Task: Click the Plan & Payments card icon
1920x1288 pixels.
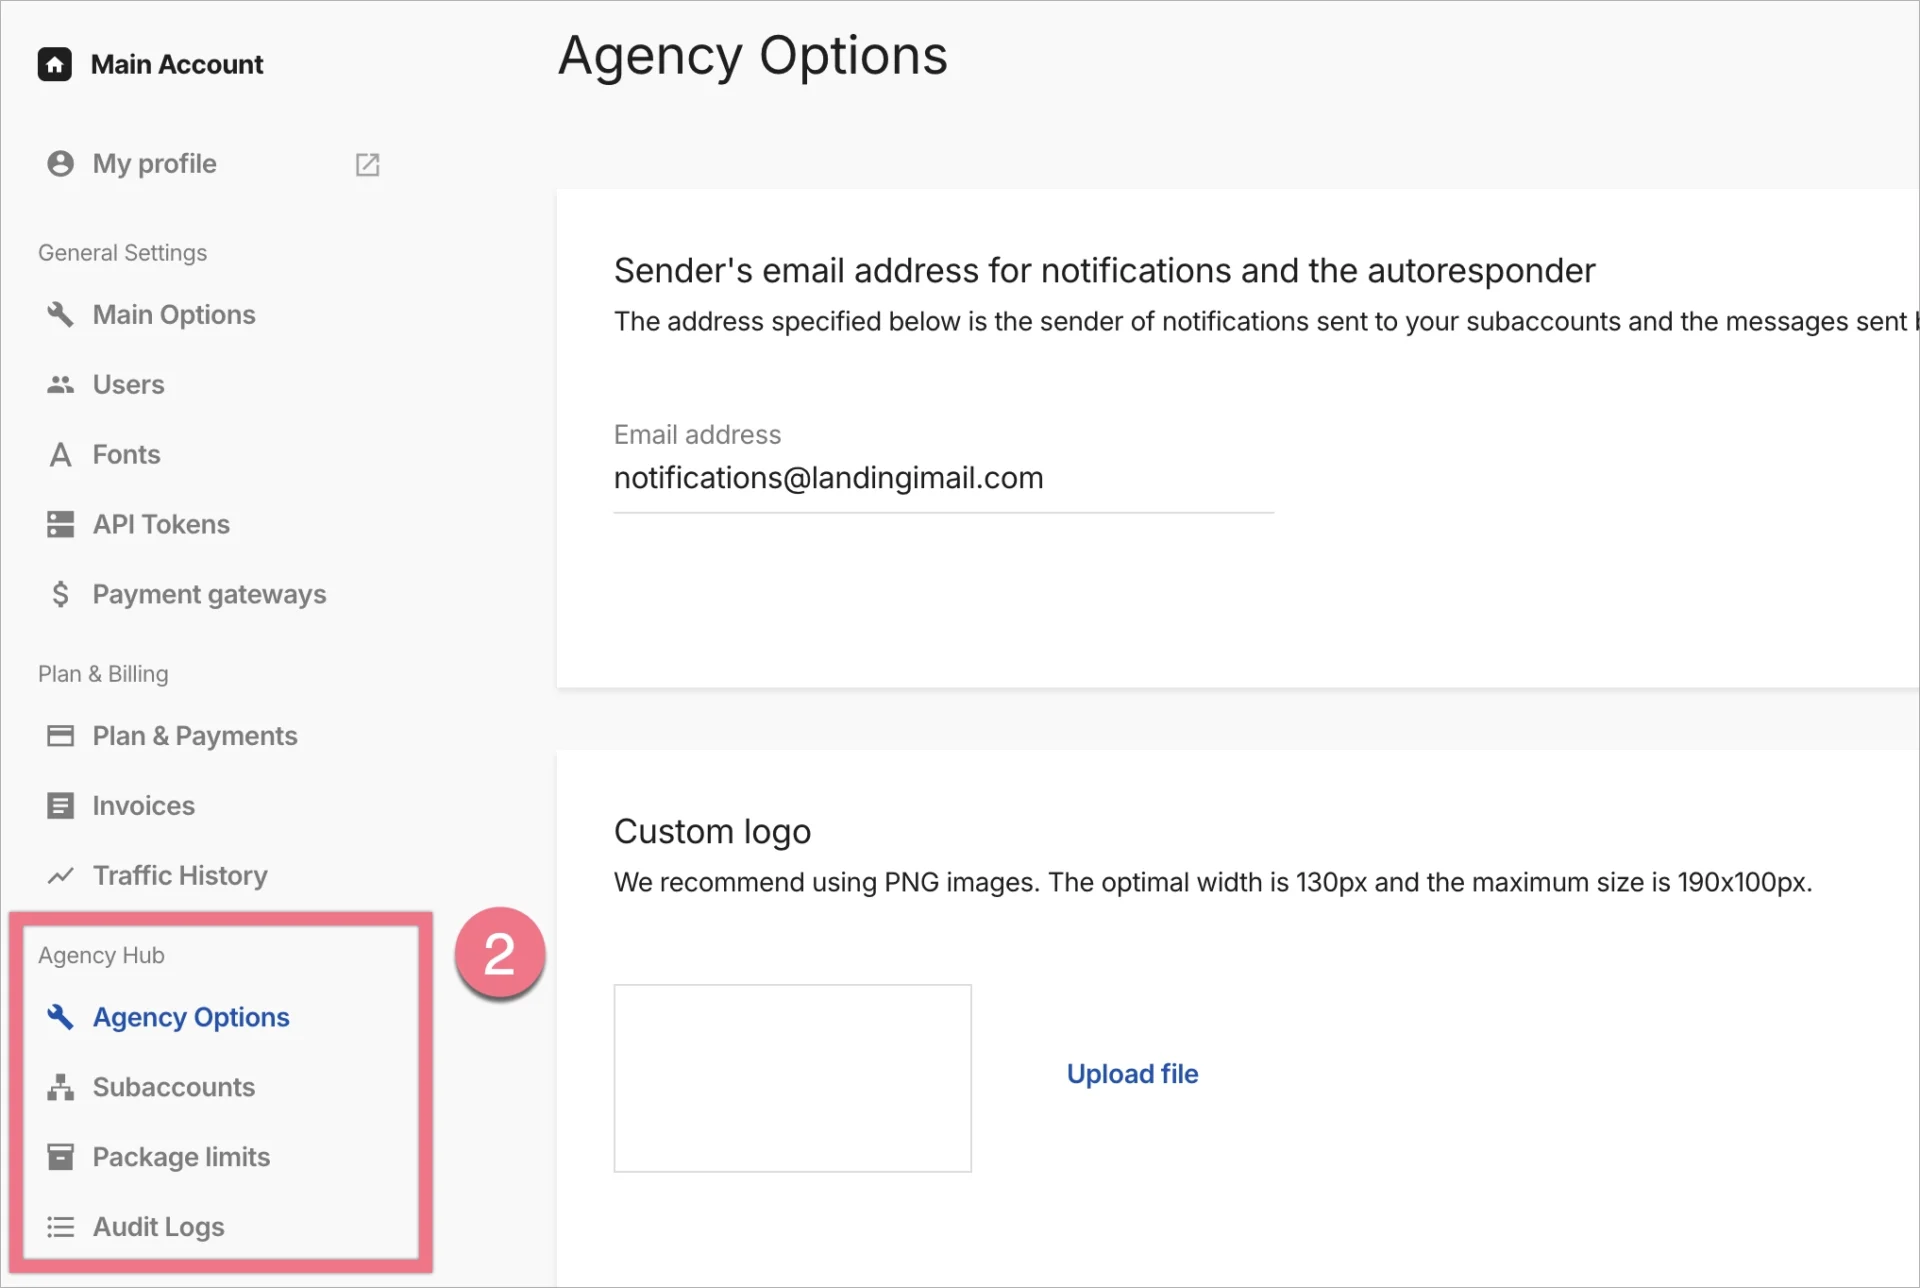Action: pyautogui.click(x=60, y=736)
